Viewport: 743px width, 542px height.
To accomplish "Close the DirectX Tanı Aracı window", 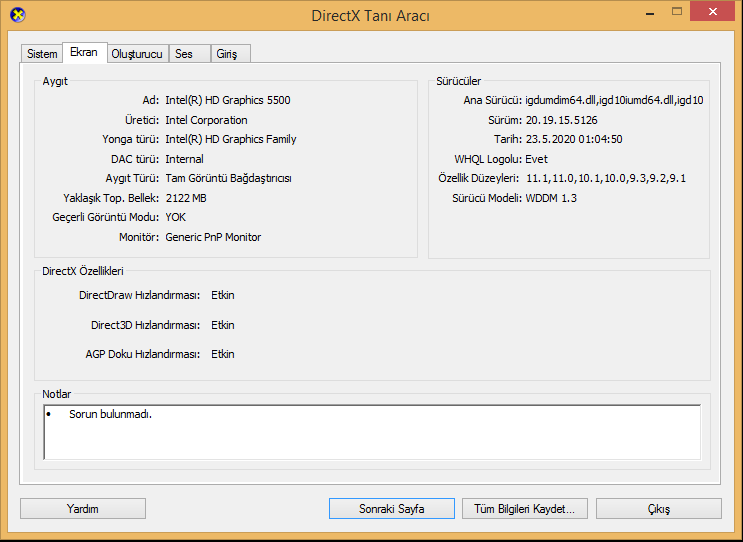I will tap(713, 12).
